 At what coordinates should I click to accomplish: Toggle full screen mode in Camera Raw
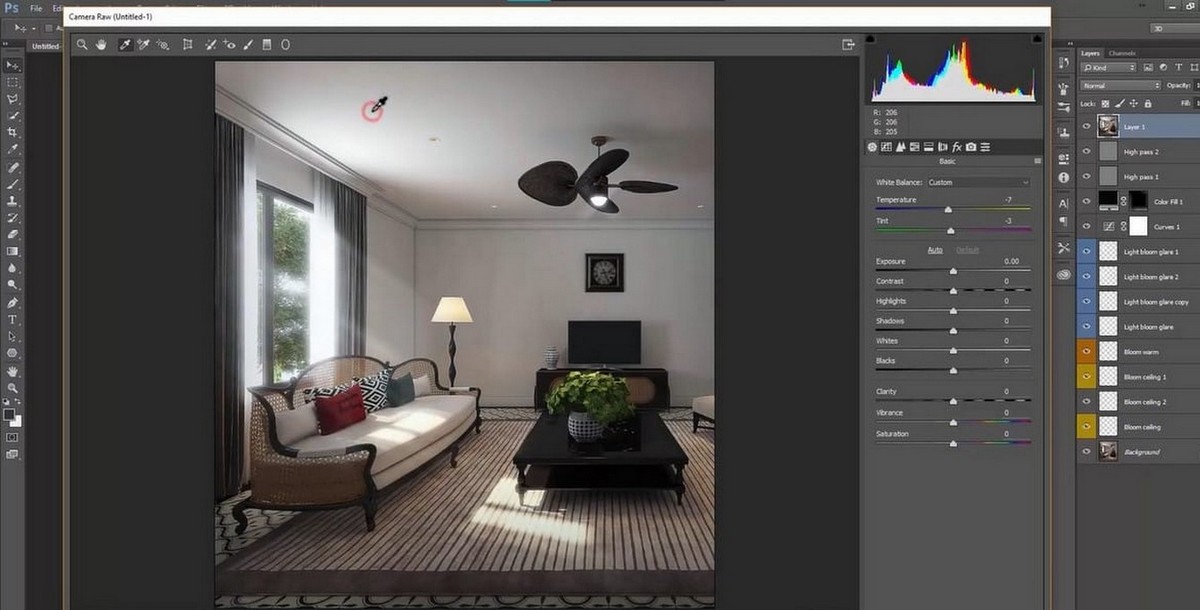coord(848,44)
